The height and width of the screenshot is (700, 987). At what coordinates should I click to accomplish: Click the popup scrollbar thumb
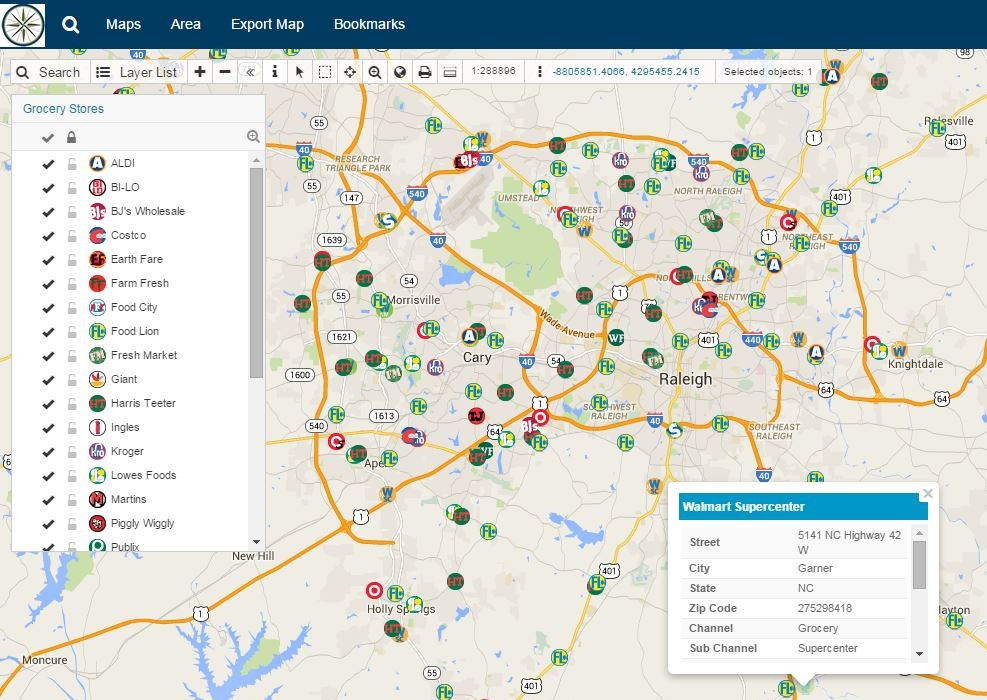tap(920, 565)
